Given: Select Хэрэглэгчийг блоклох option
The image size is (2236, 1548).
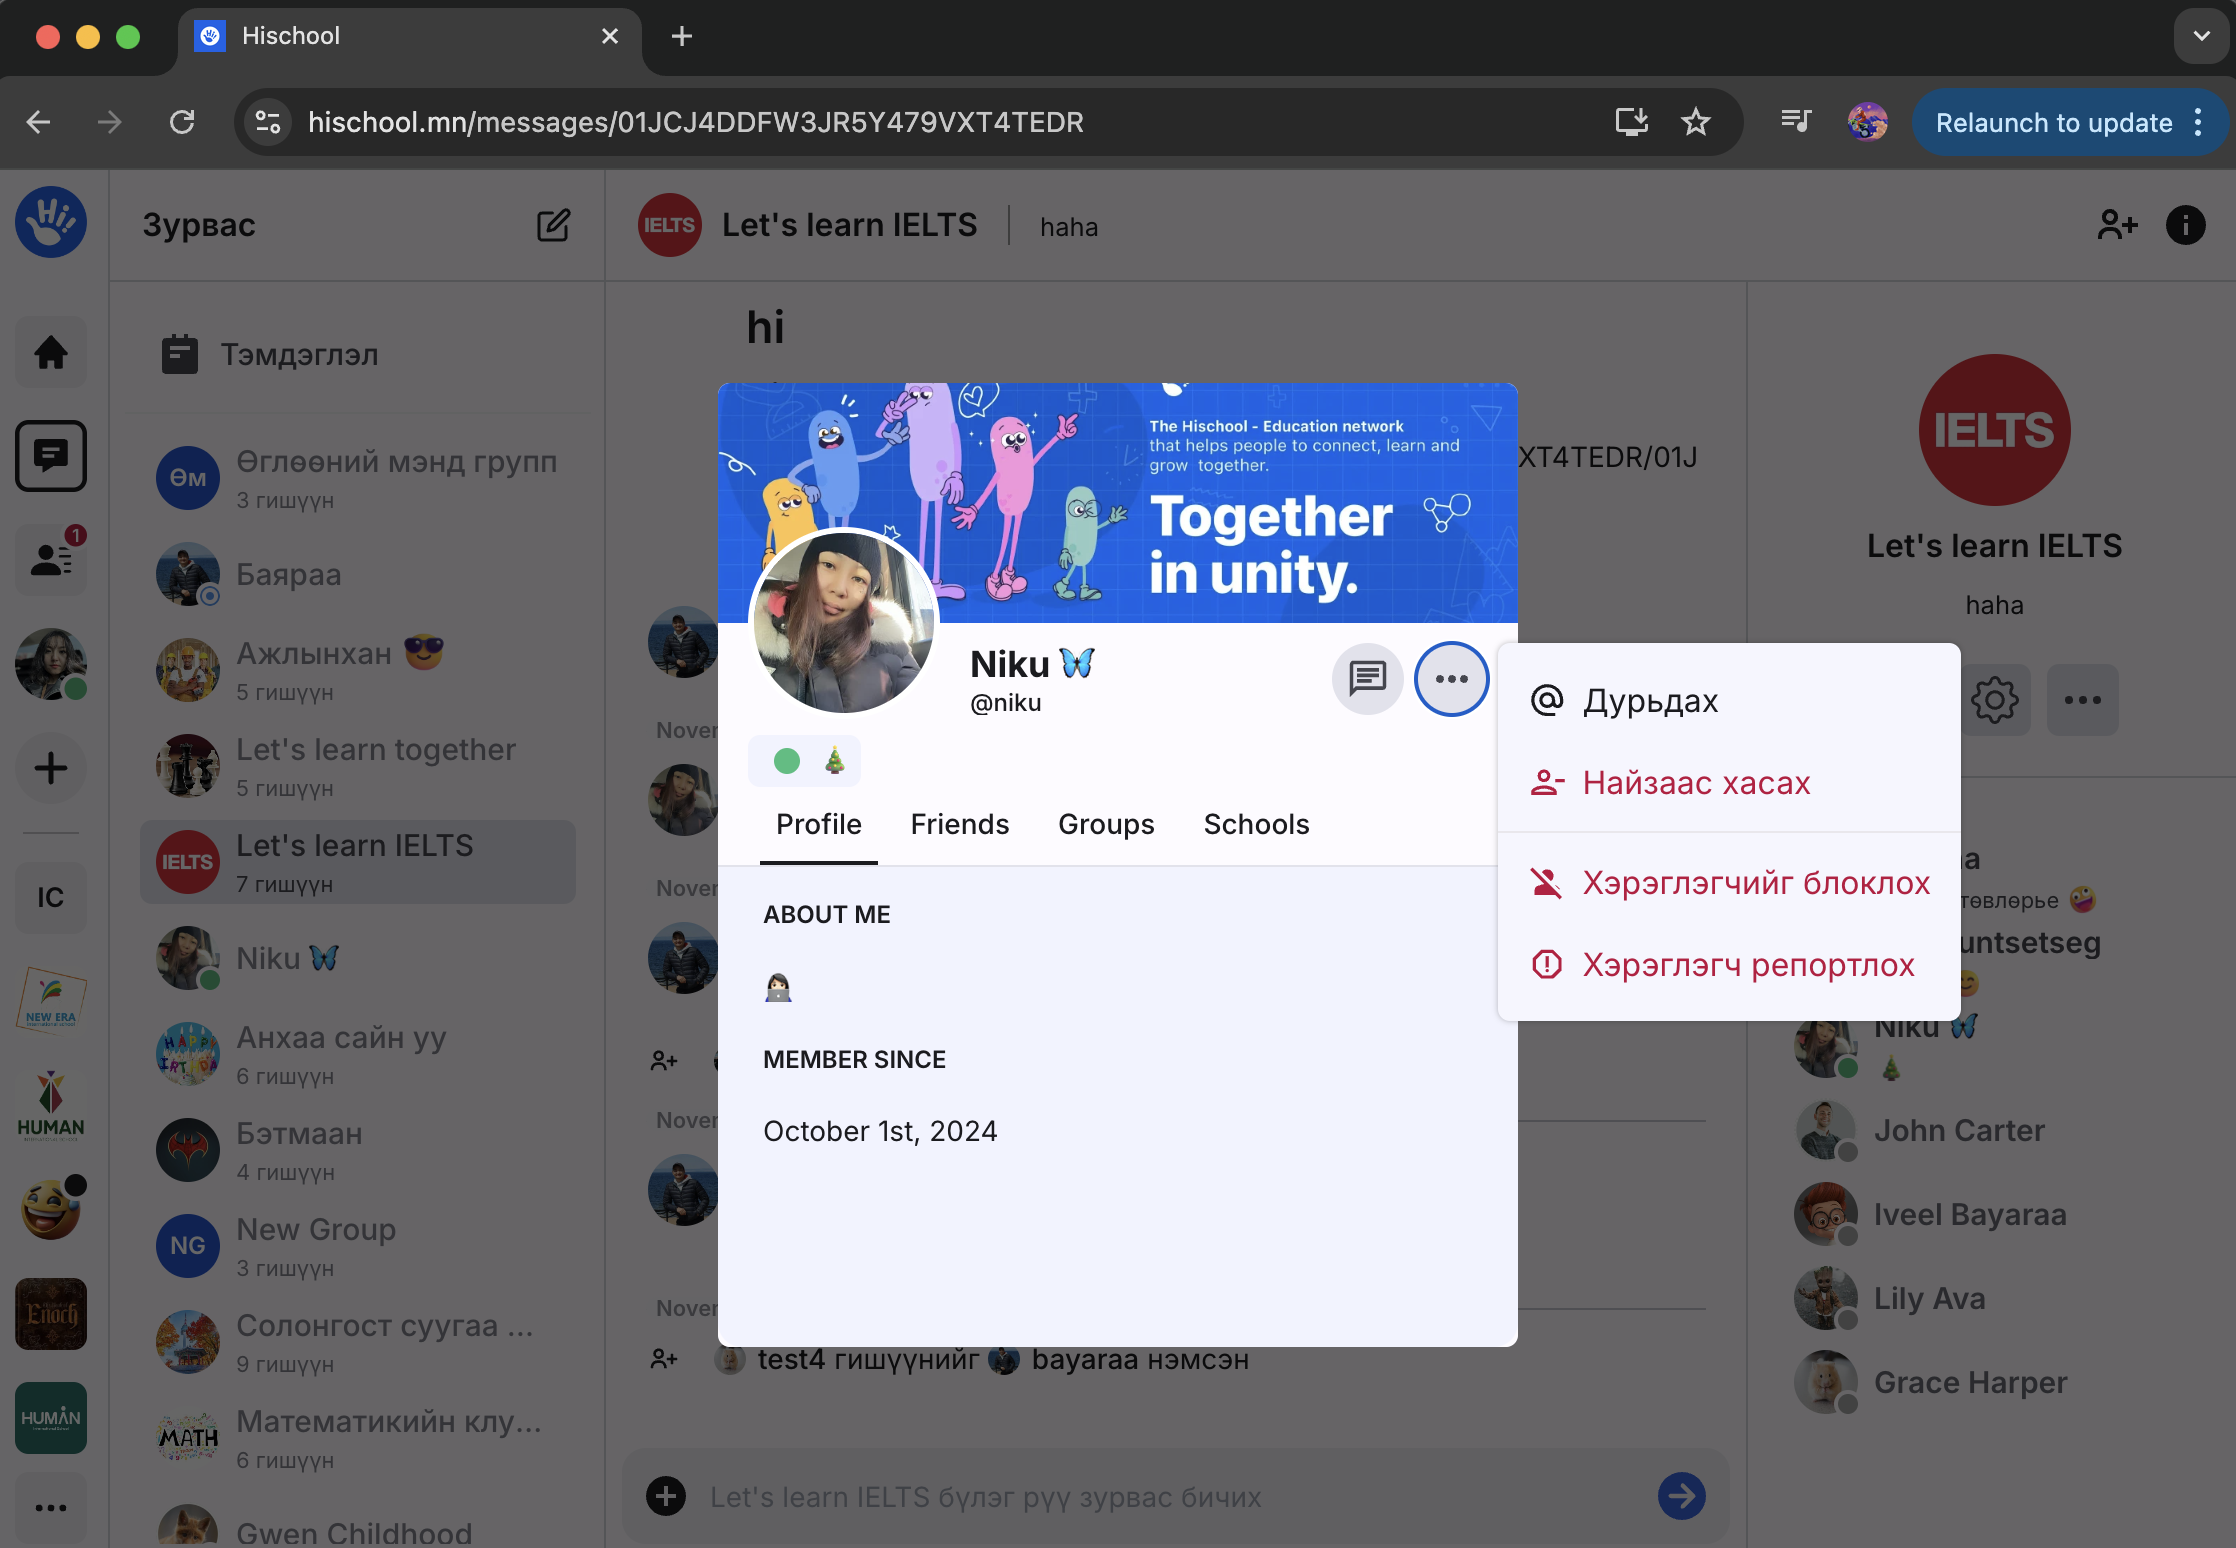Looking at the screenshot, I should [x=1755, y=883].
